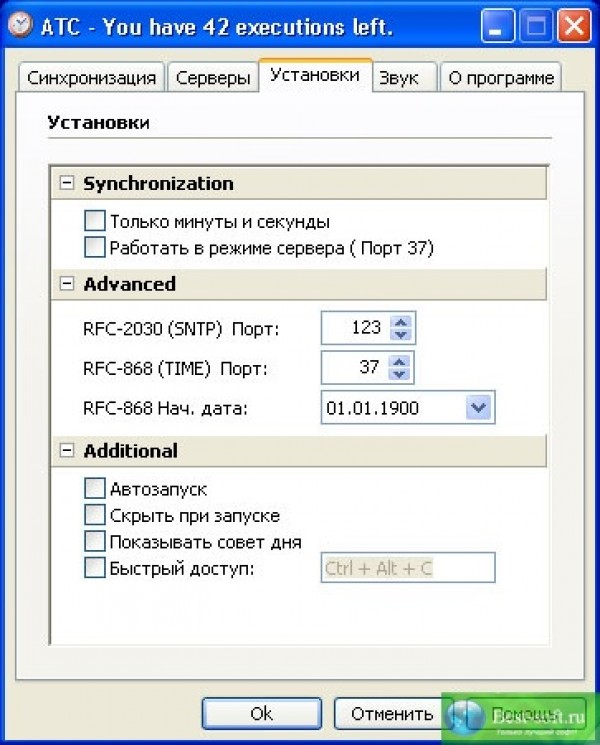Click the Advanced section header
Image resolution: width=600 pixels, height=745 pixels.
[299, 284]
